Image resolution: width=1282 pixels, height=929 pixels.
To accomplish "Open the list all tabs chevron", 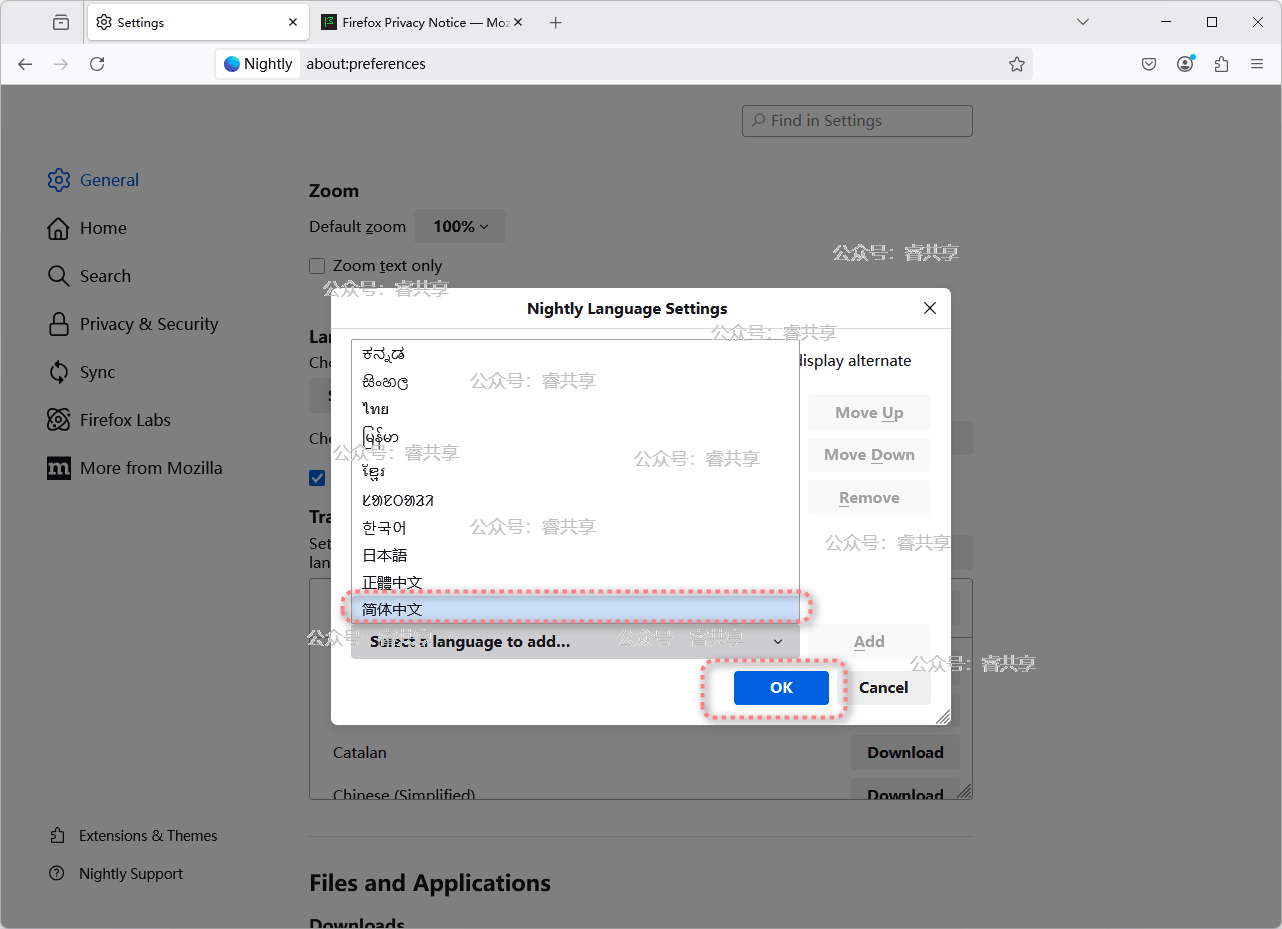I will pos(1083,22).
